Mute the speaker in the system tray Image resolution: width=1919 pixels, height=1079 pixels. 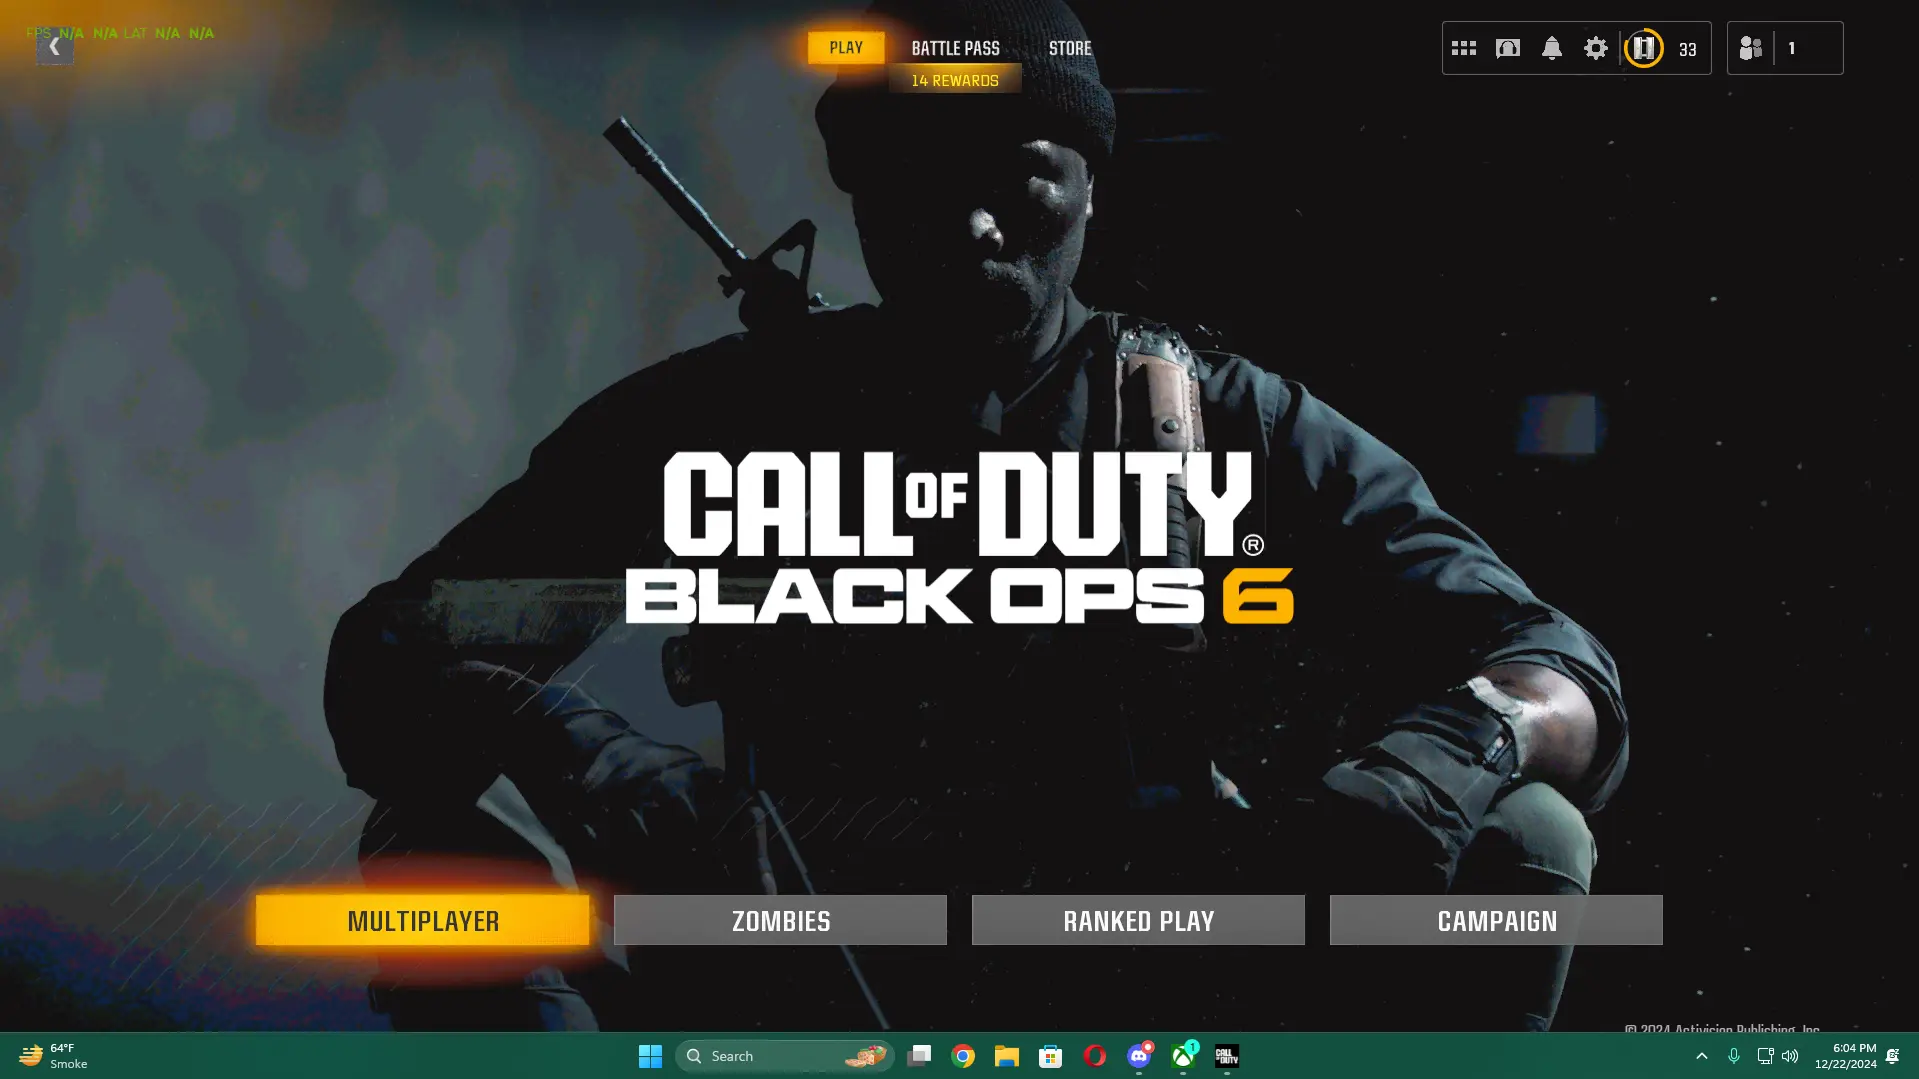tap(1790, 1055)
